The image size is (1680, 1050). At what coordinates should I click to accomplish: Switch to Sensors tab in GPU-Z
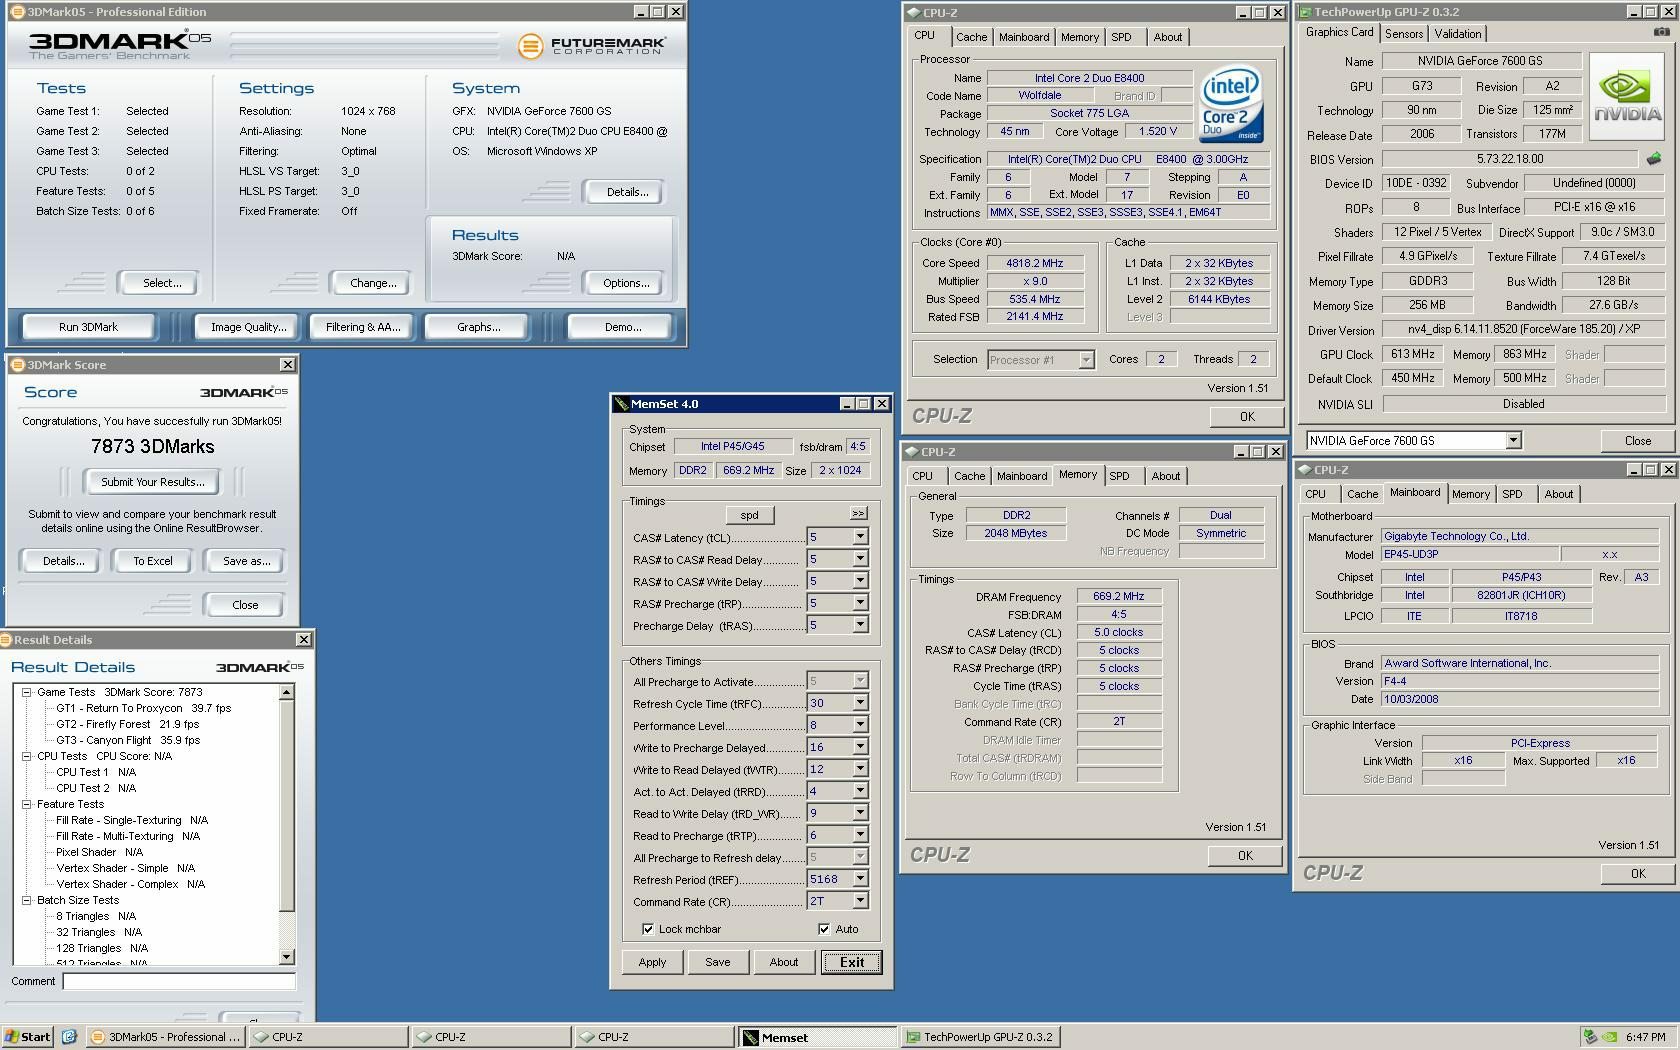tap(1404, 34)
